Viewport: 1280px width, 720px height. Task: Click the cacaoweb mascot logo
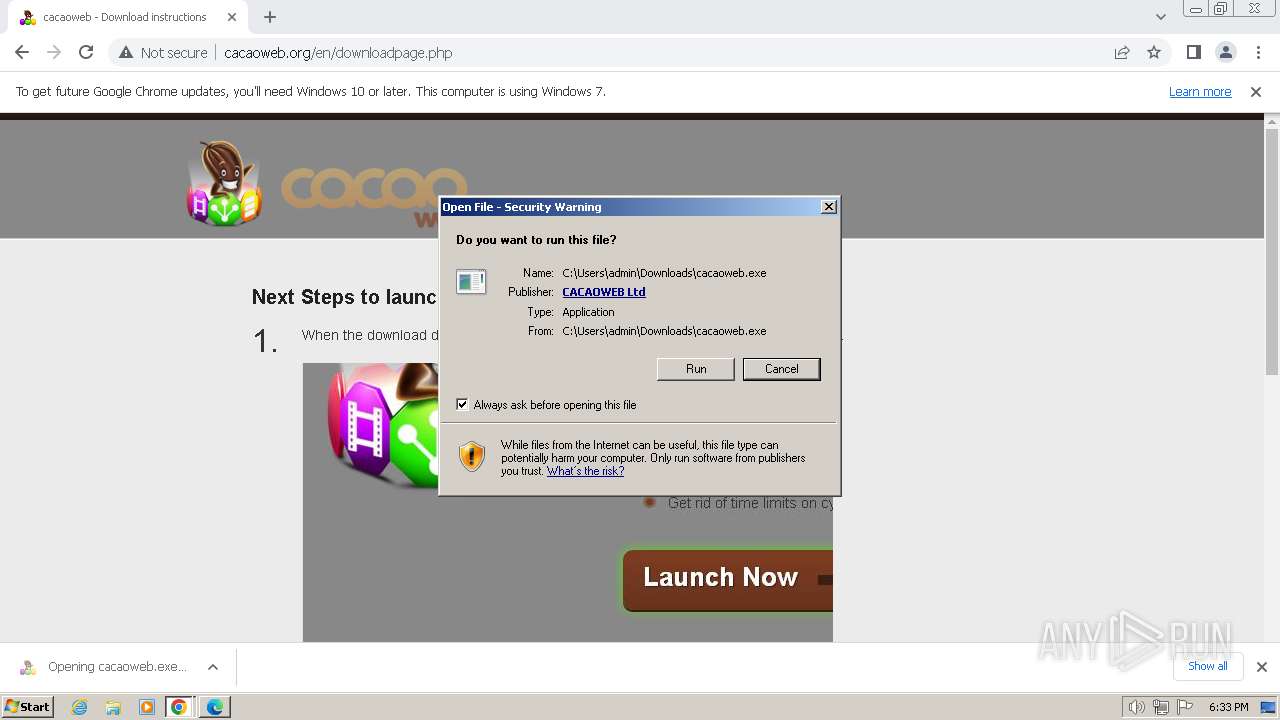[x=225, y=183]
